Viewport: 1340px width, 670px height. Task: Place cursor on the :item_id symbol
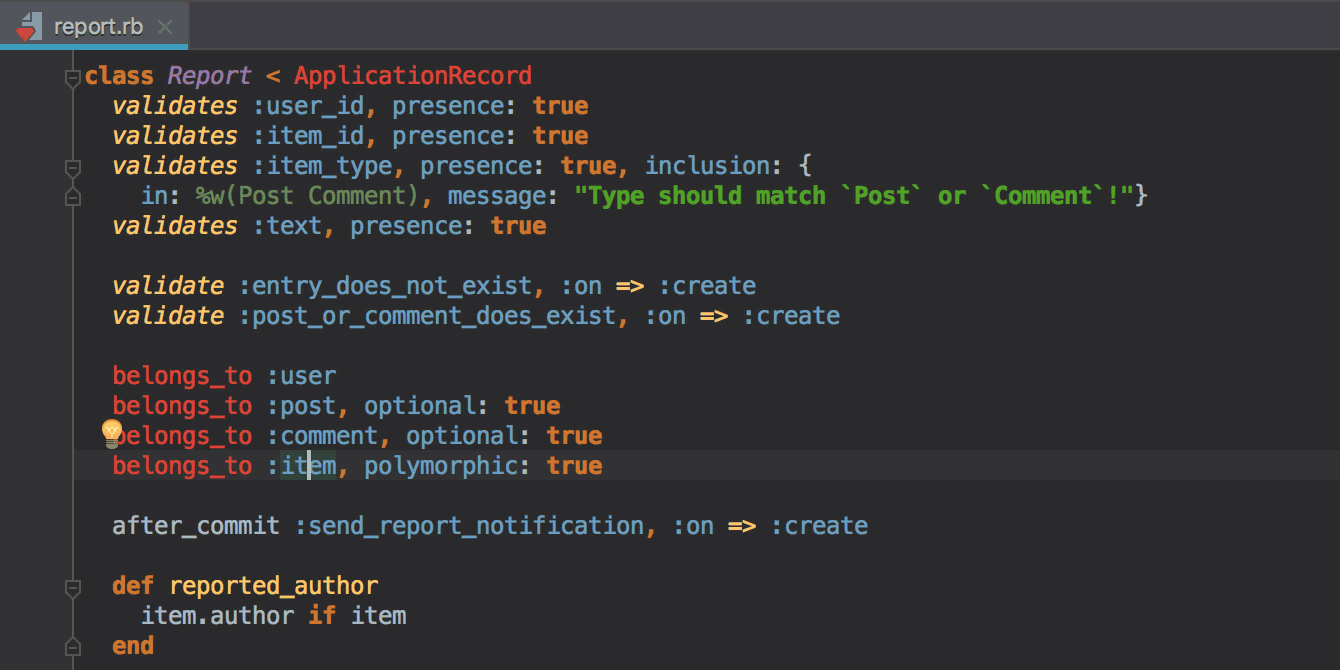308,136
